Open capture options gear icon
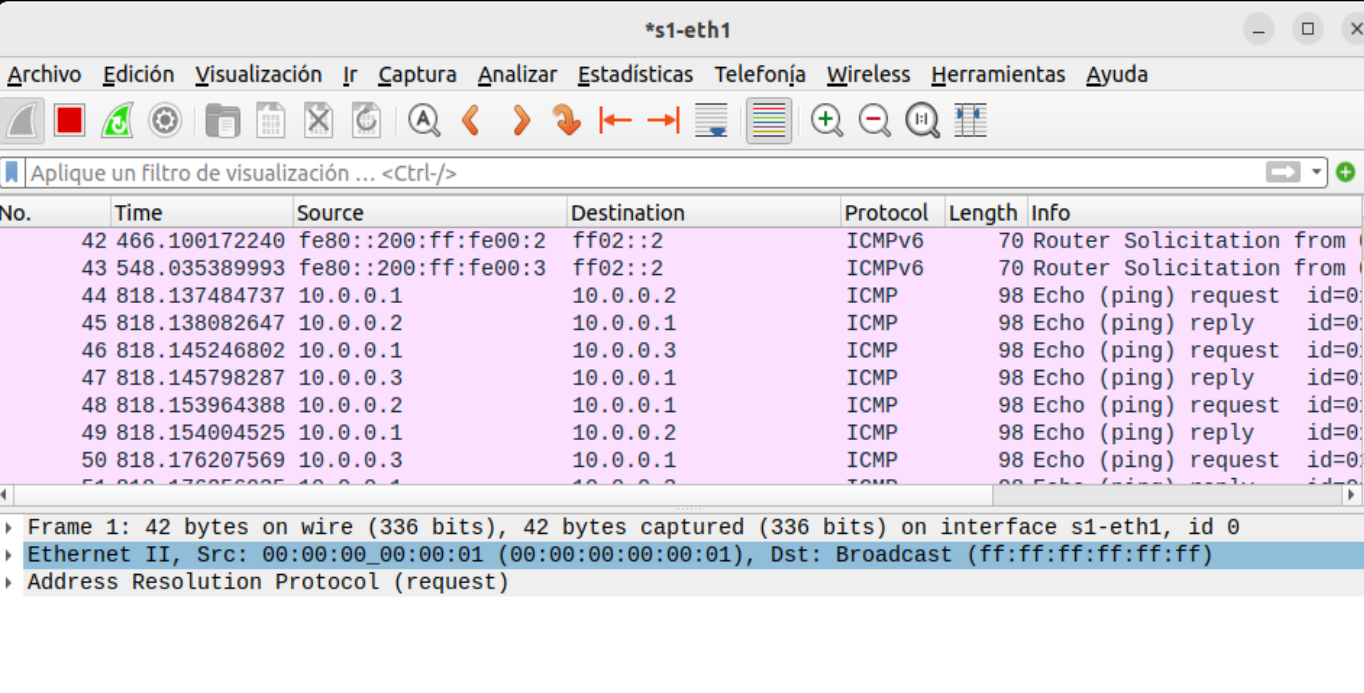Screen dimensions: 1364x693 pyautogui.click(x=165, y=121)
